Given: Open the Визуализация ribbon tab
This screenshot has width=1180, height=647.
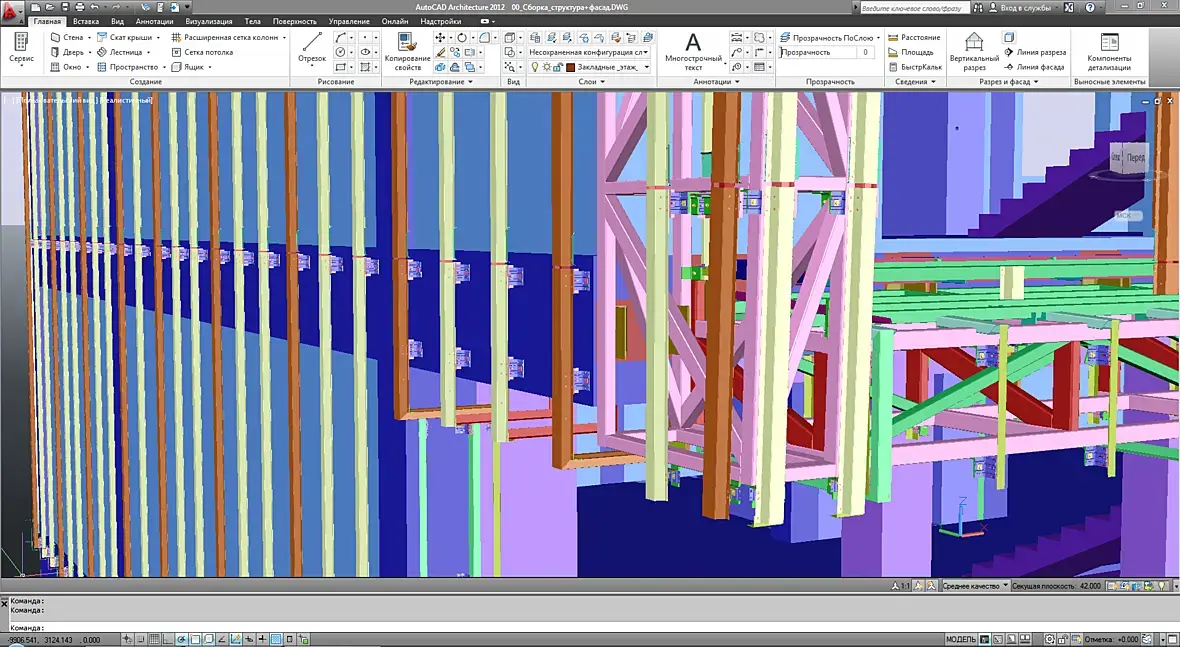Looking at the screenshot, I should (x=209, y=21).
